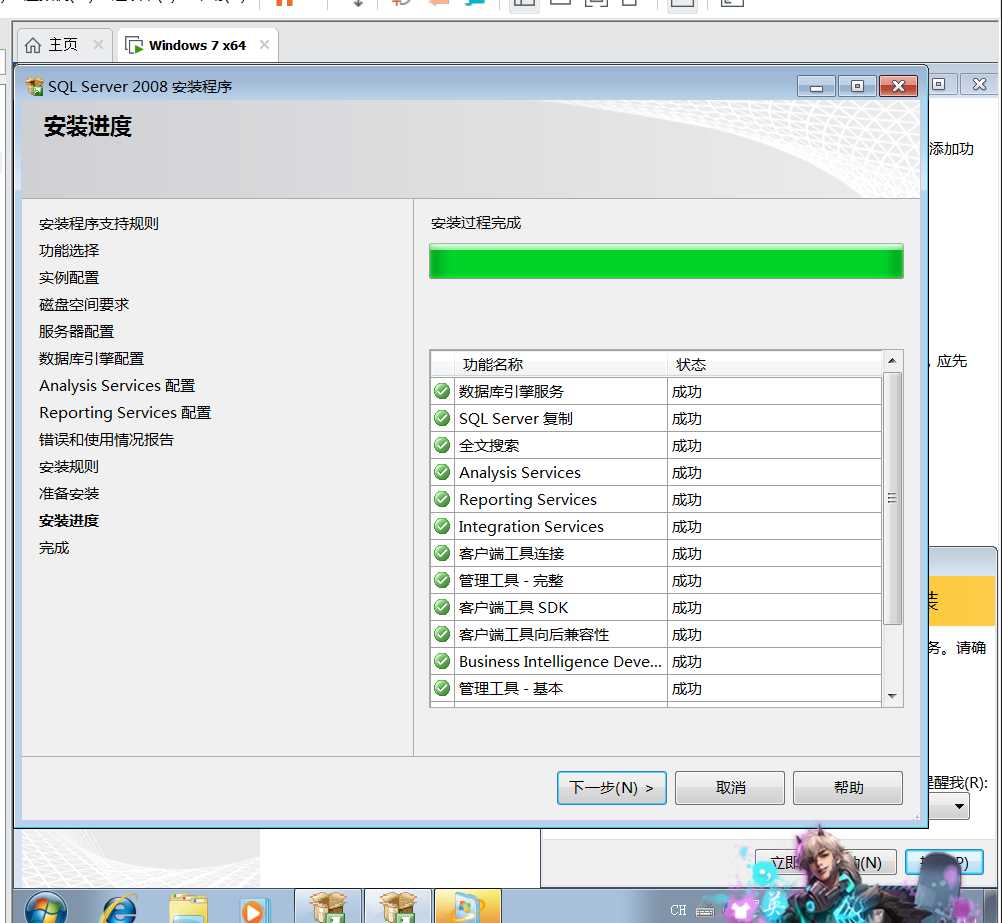Select the Windows 7 x64 tab
The image size is (1002, 923).
click(197, 45)
